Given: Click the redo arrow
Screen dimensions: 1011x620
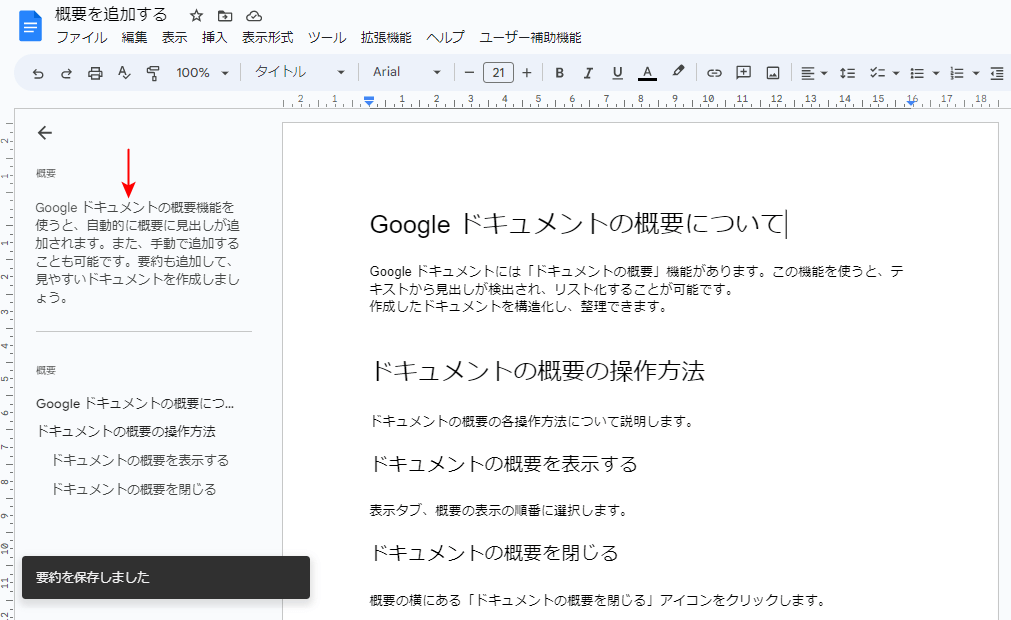Looking at the screenshot, I should pyautogui.click(x=66, y=73).
